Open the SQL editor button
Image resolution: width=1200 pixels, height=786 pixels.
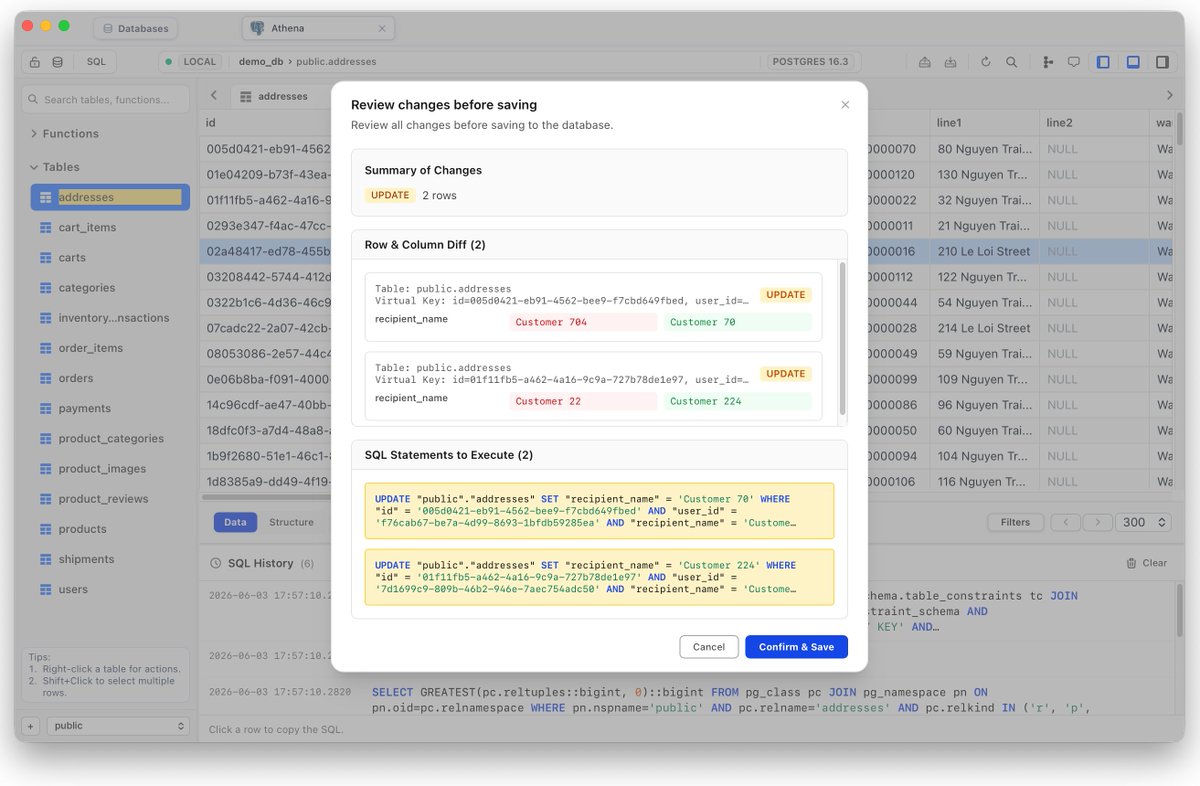tap(96, 62)
